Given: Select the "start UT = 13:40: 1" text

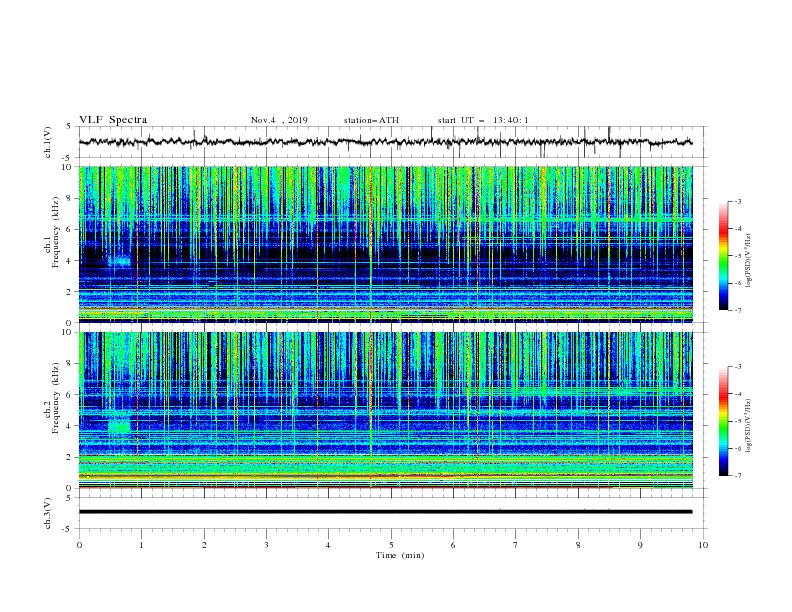Looking at the screenshot, I should (483, 120).
